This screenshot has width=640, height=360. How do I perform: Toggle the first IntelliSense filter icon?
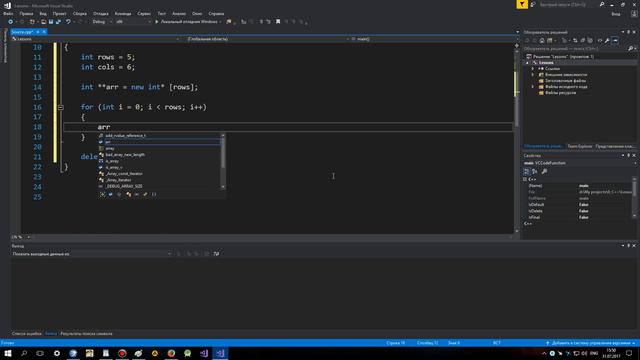click(x=102, y=194)
